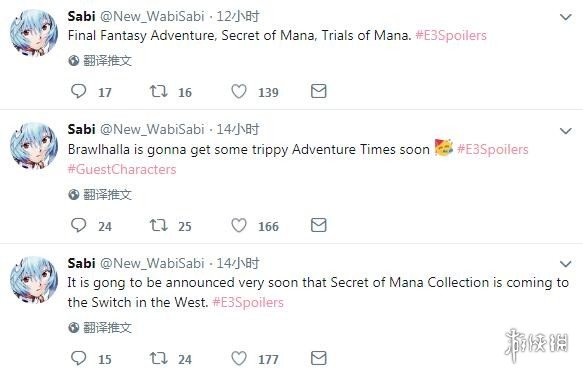Reply to the Final Fantasy Adventure tweet
583x373 pixels.
(x=78, y=91)
